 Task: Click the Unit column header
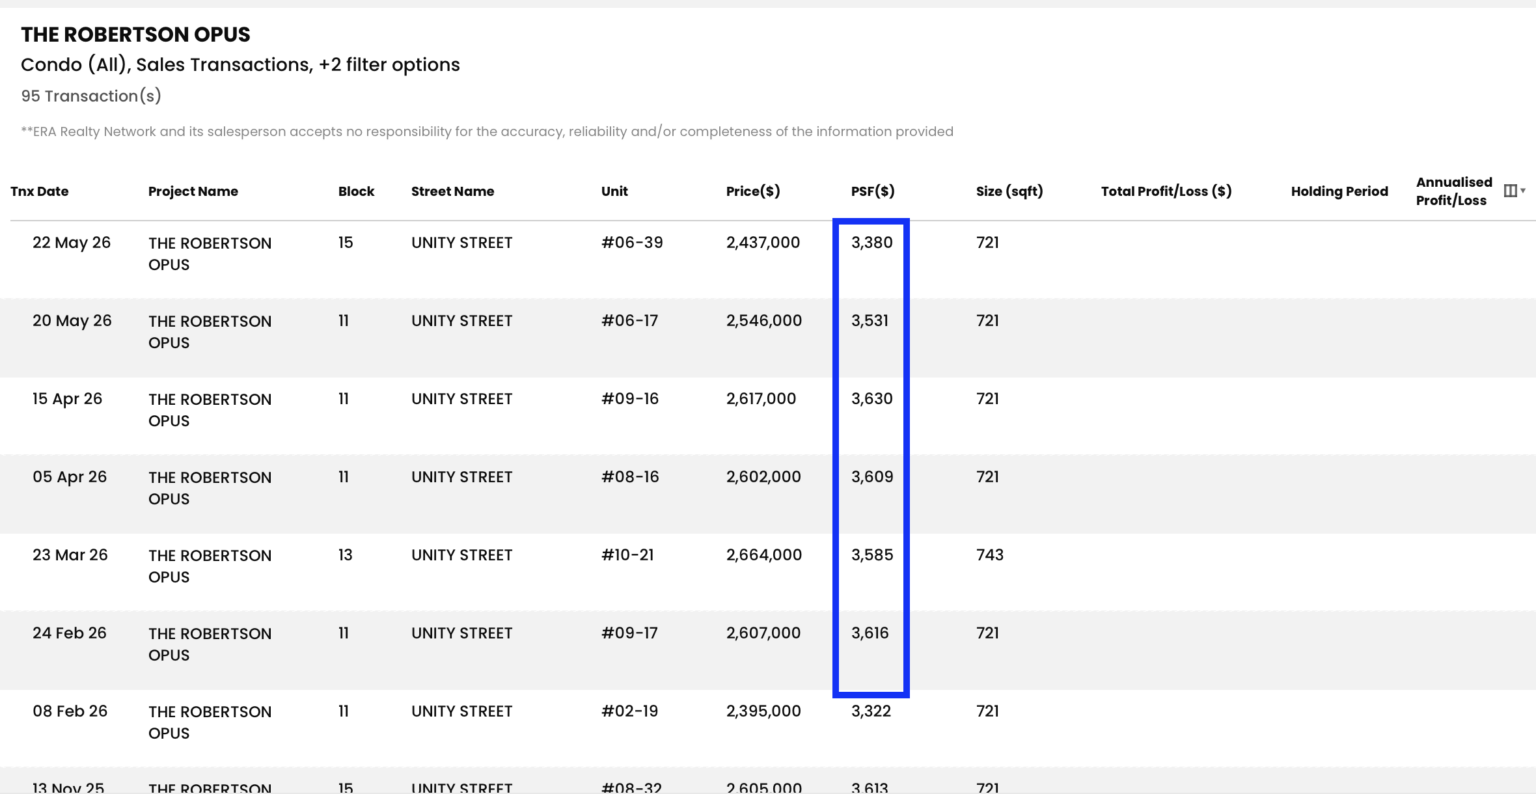[615, 191]
